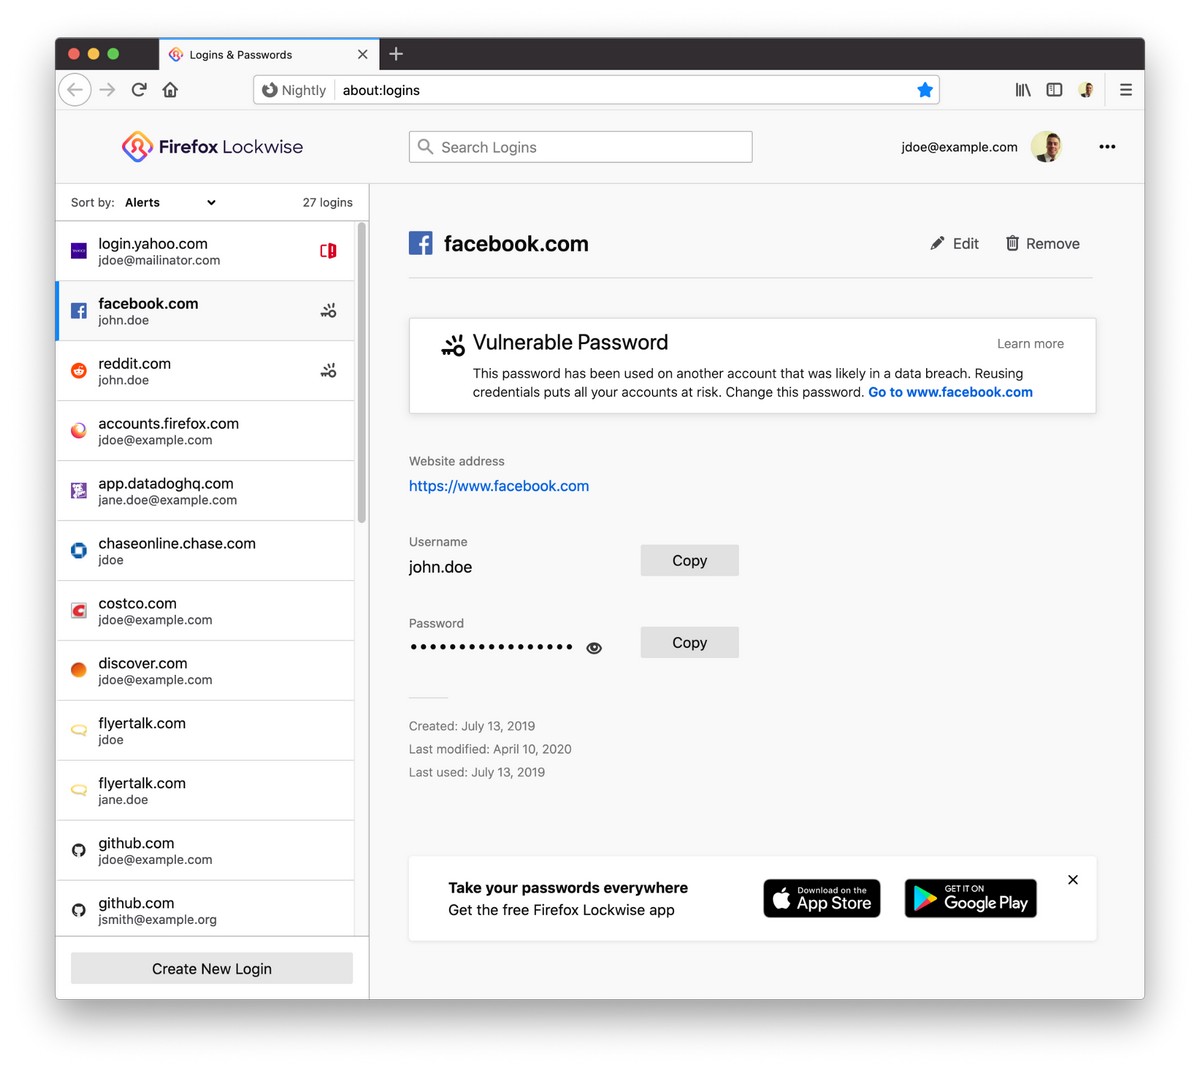The height and width of the screenshot is (1073, 1200).
Task: Copy the facebook.com password
Action: click(690, 643)
